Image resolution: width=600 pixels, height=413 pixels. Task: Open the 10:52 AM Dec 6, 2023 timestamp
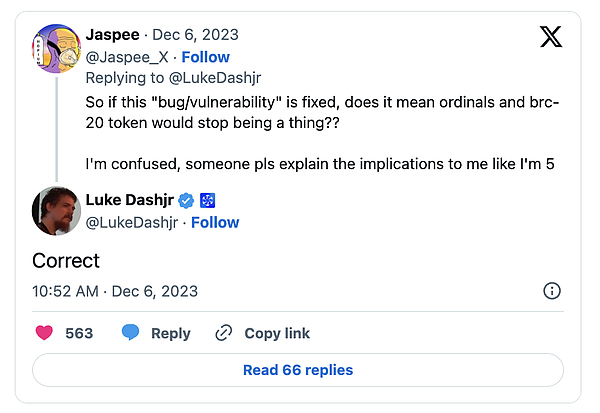pyautogui.click(x=115, y=291)
